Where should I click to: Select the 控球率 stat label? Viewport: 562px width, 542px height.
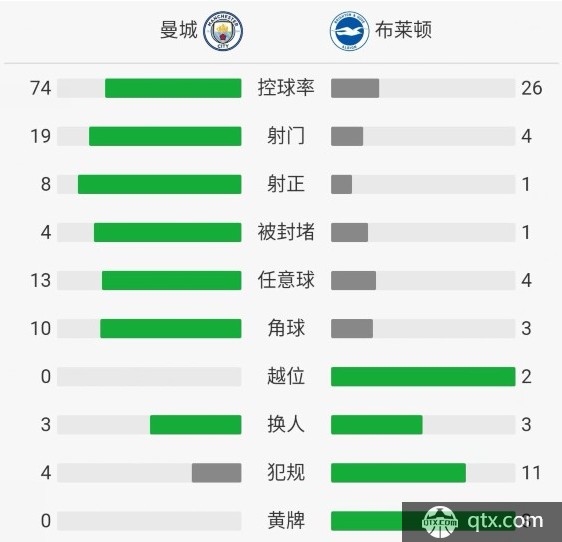[x=286, y=88]
